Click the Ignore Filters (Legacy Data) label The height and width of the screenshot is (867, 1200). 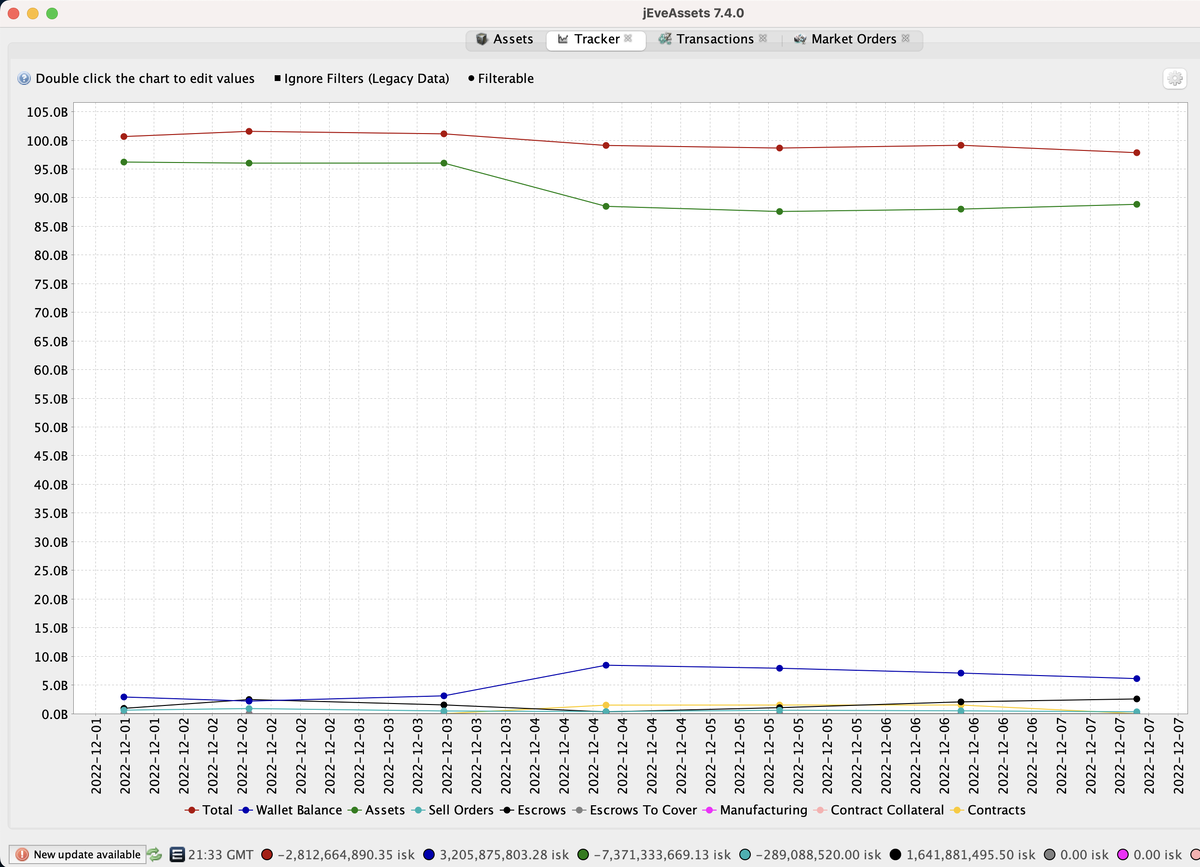tap(366, 79)
